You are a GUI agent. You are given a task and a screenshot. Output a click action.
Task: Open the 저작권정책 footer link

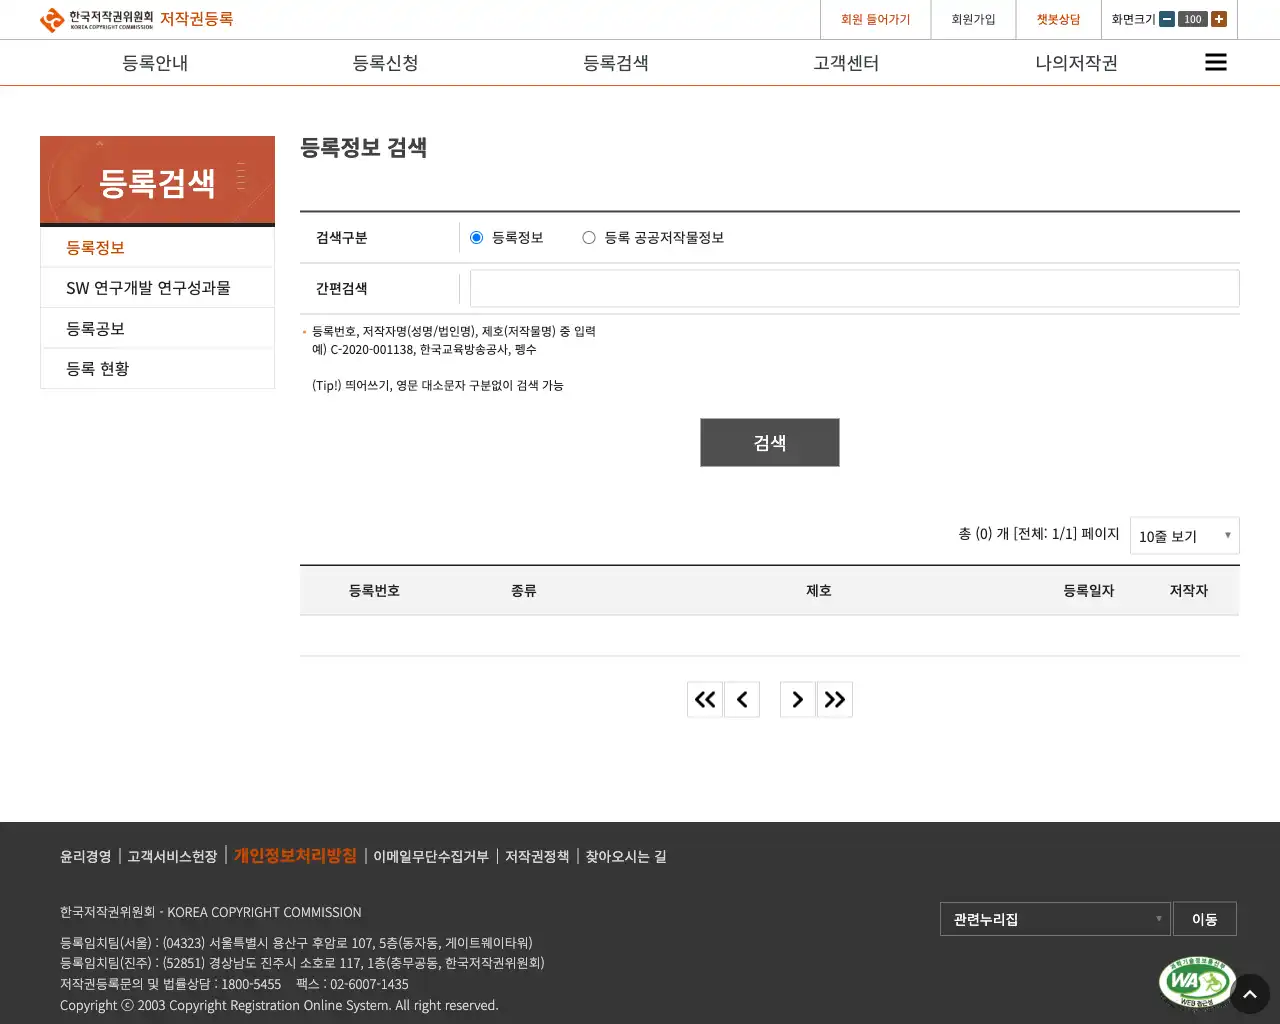537,856
